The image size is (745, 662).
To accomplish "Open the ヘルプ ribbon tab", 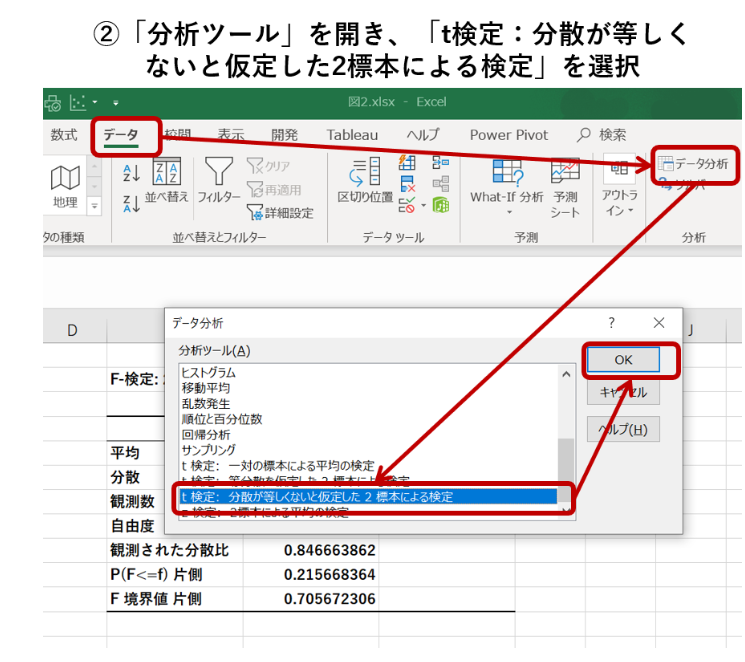I will (x=423, y=135).
